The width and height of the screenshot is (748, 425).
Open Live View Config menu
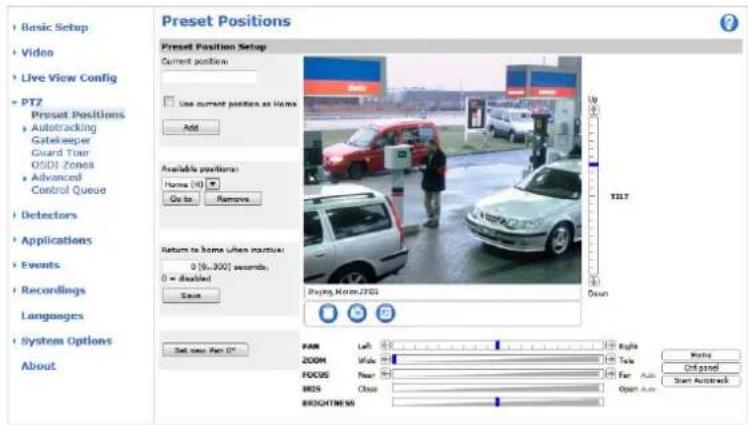coord(69,78)
